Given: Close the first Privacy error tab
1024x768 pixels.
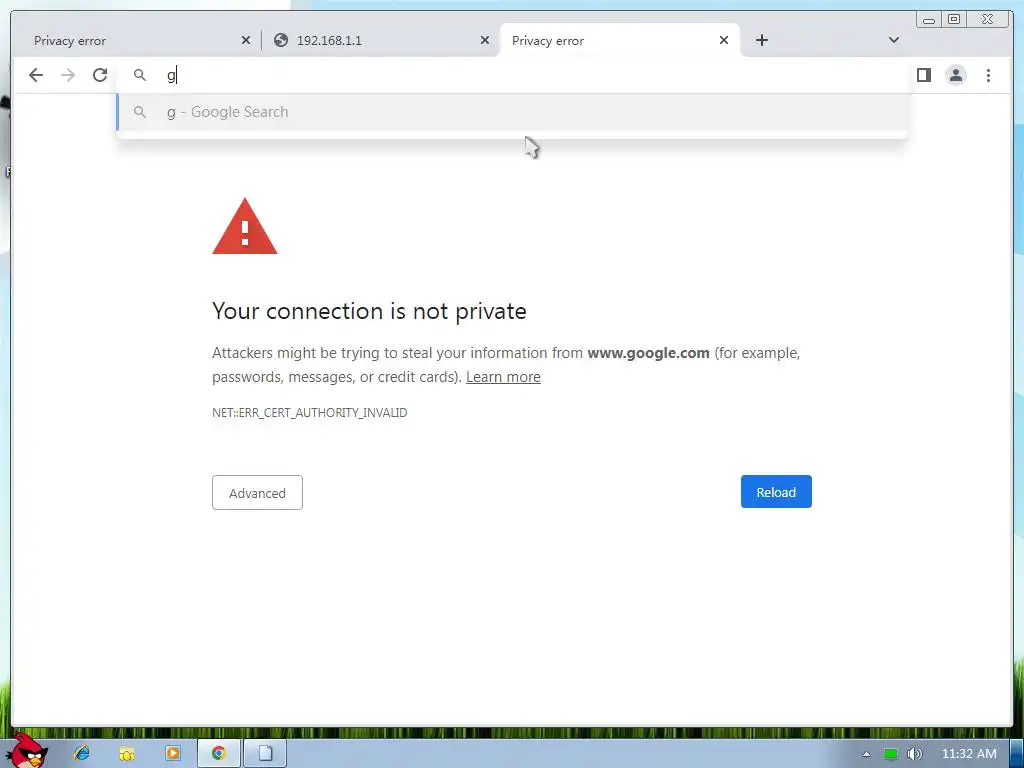Looking at the screenshot, I should [x=246, y=40].
